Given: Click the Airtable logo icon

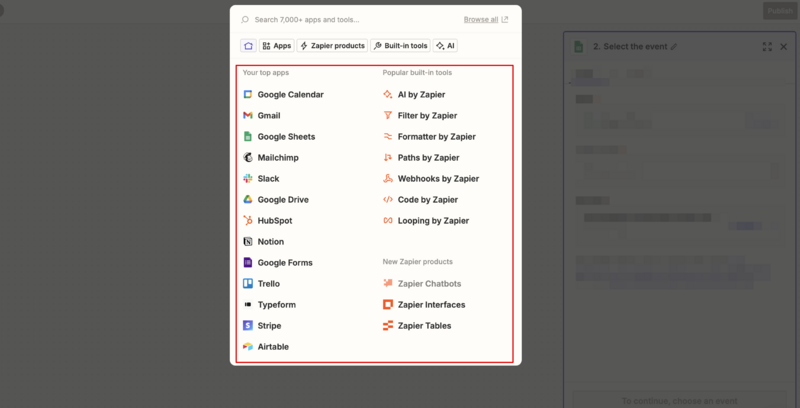Looking at the screenshot, I should coord(248,346).
